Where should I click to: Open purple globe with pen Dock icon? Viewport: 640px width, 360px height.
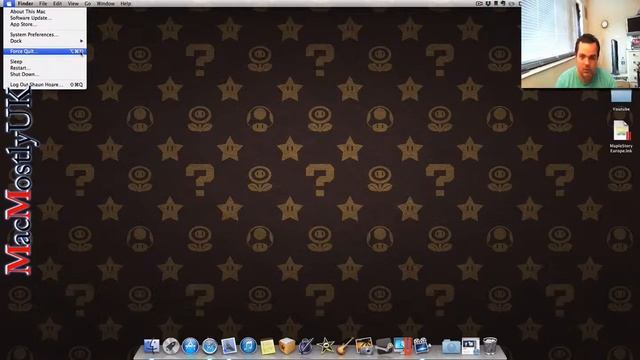[306, 346]
